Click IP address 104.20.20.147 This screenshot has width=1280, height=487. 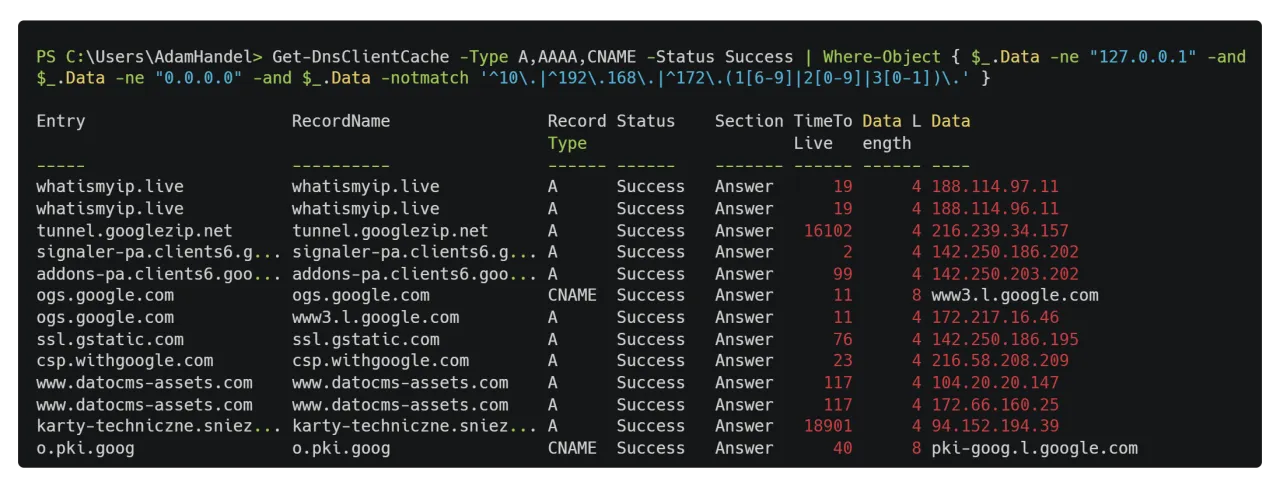tap(995, 383)
